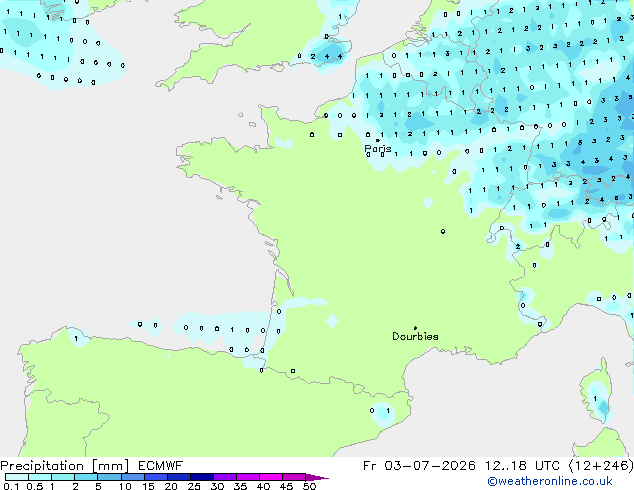Click the Dourbies location label
This screenshot has height=490, width=634.
pyautogui.click(x=415, y=336)
